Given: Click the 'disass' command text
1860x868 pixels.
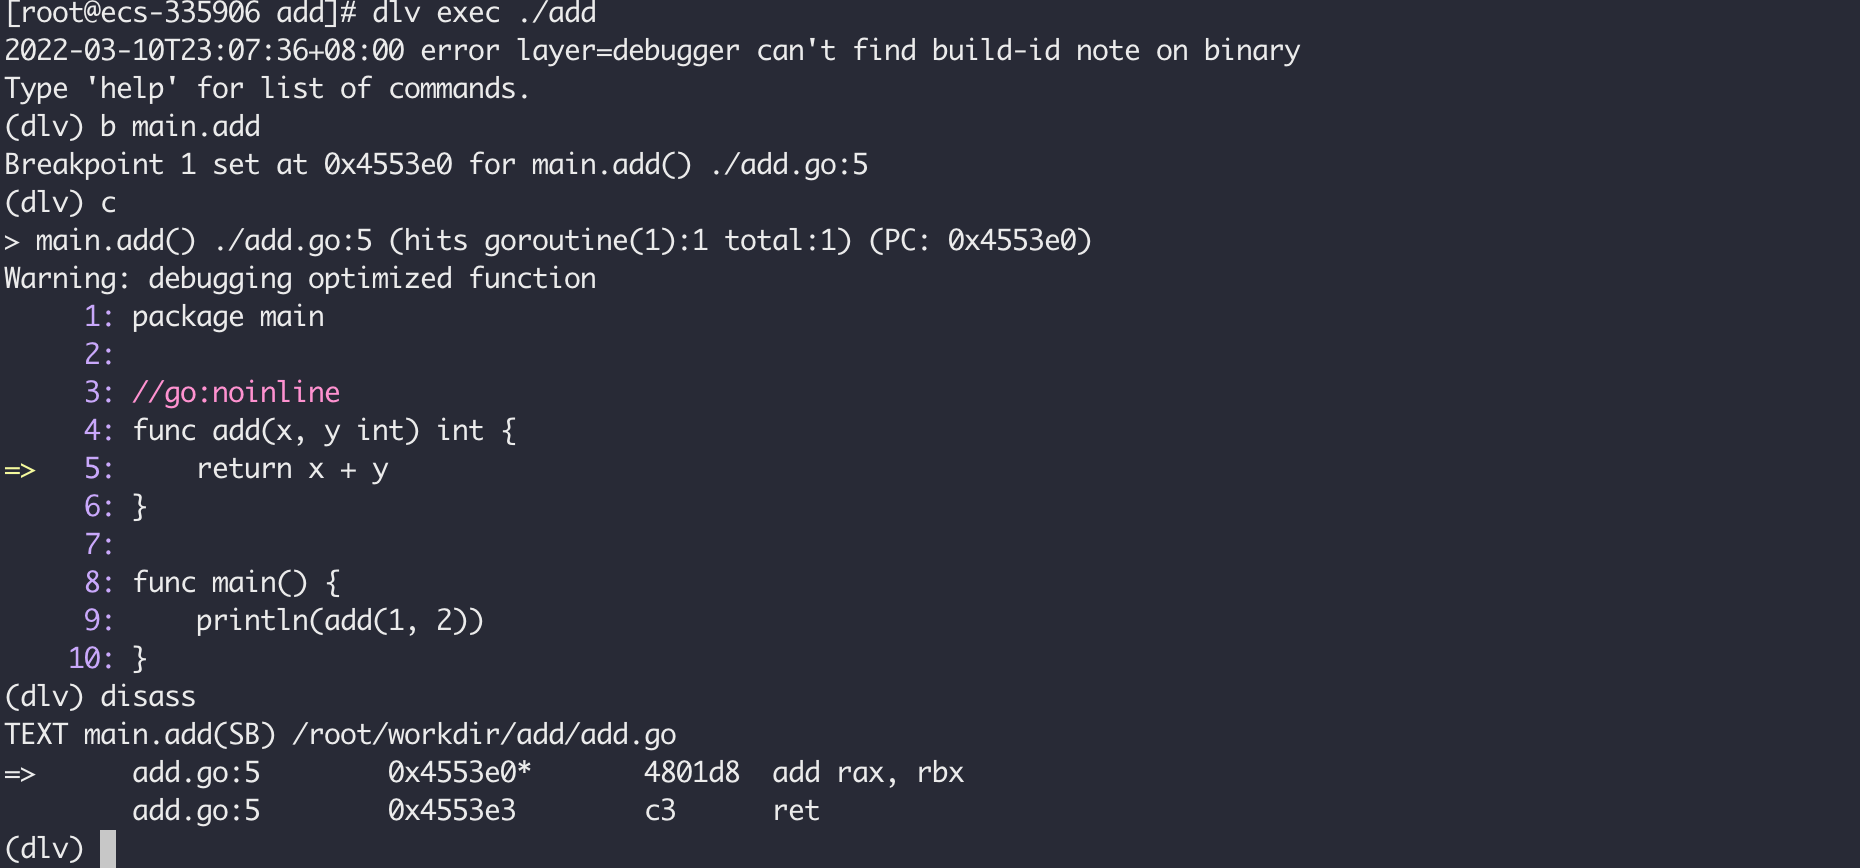Looking at the screenshot, I should (148, 696).
